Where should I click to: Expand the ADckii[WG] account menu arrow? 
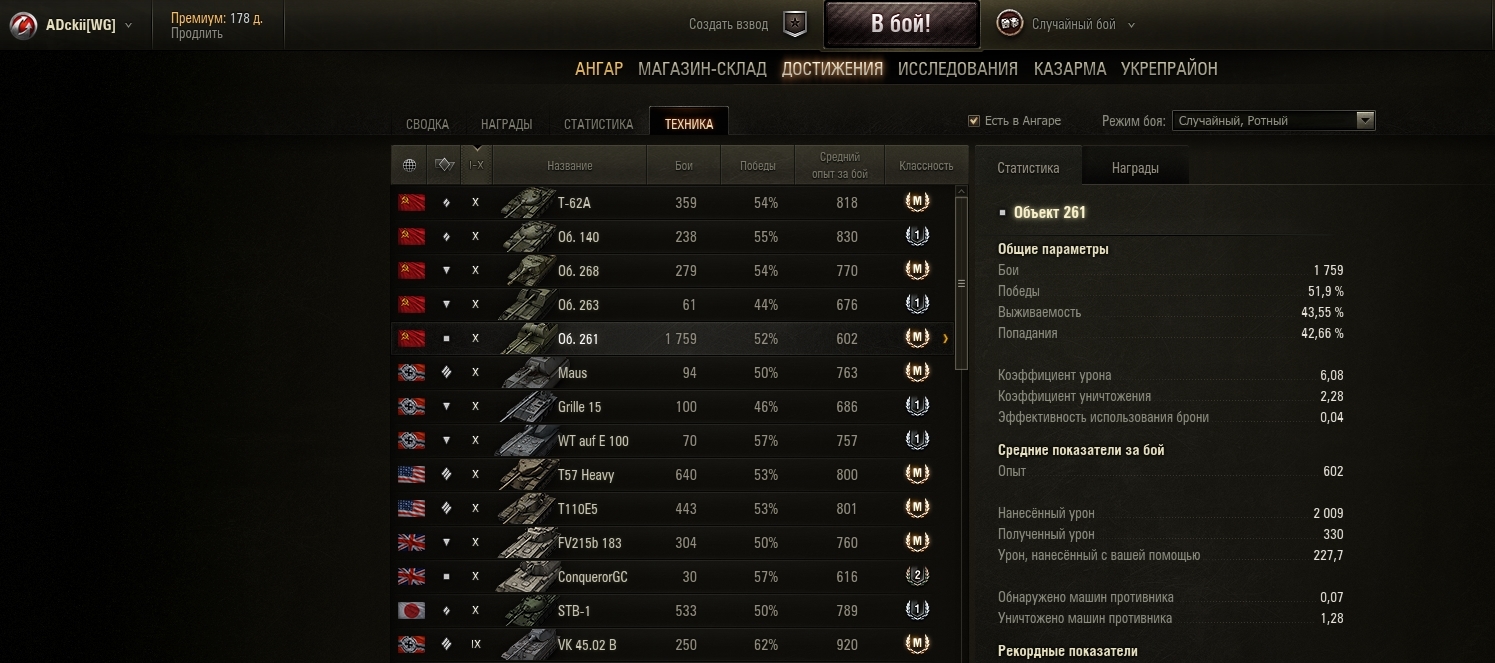click(x=128, y=26)
